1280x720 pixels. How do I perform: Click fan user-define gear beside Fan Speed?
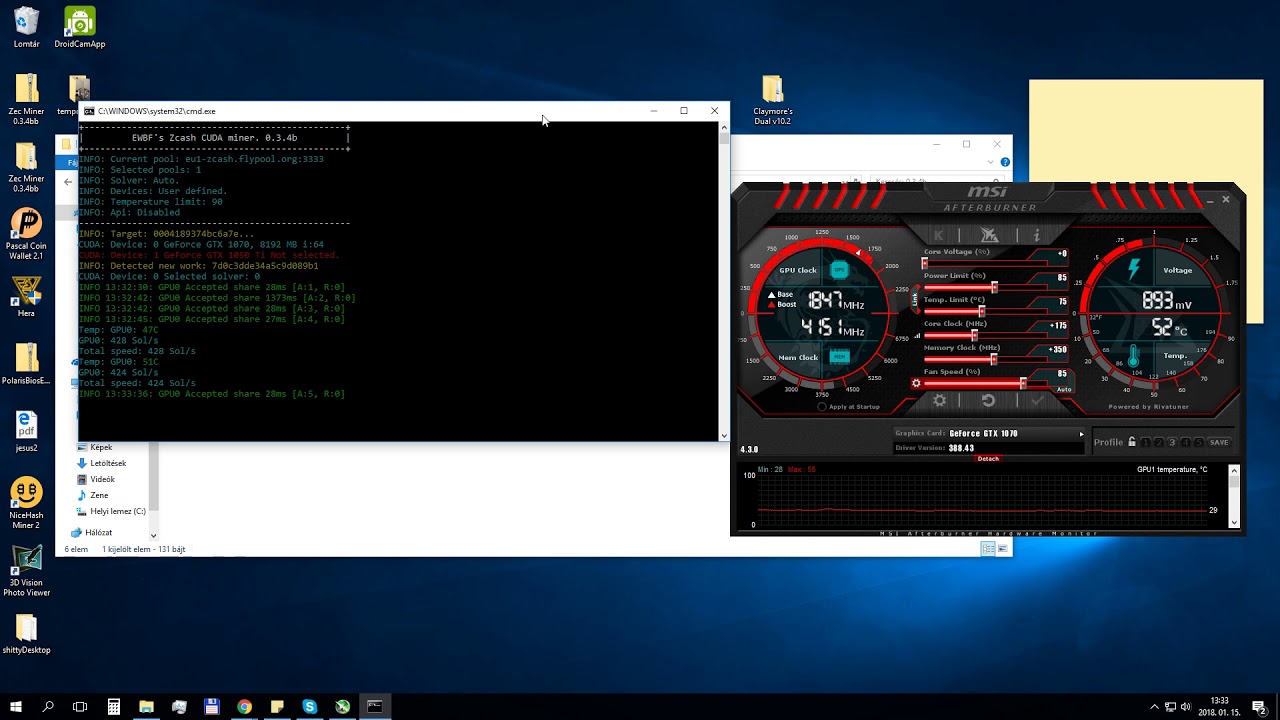(x=916, y=383)
